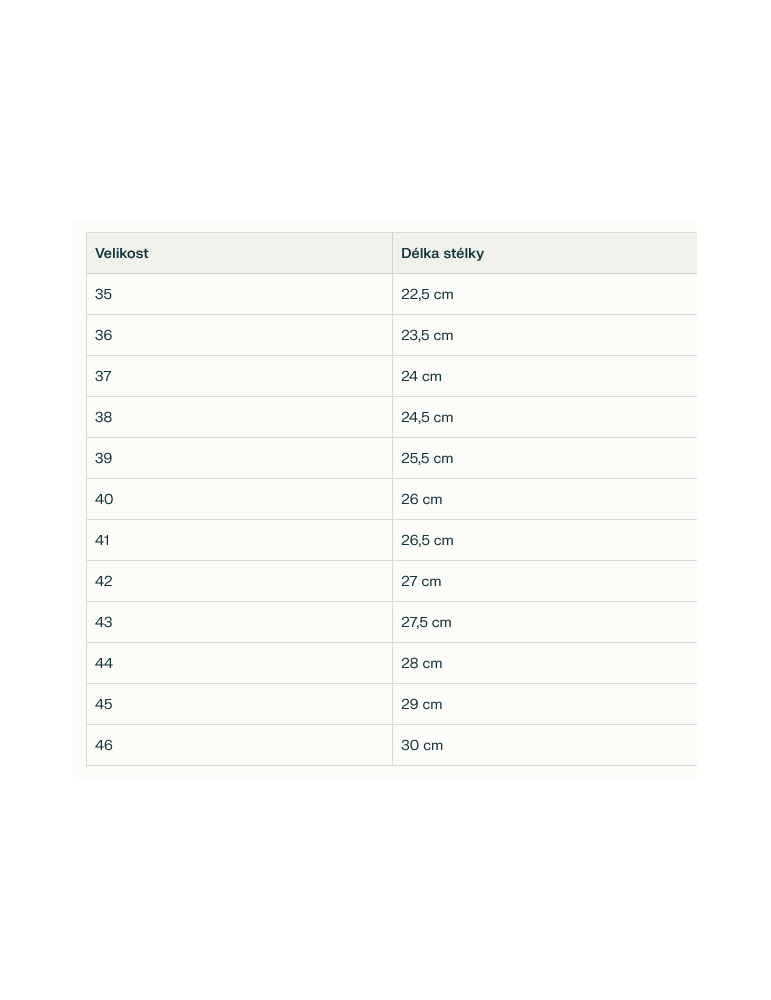Click the 29 cm length cell
The width and height of the screenshot is (771, 1000).
pyautogui.click(x=421, y=704)
